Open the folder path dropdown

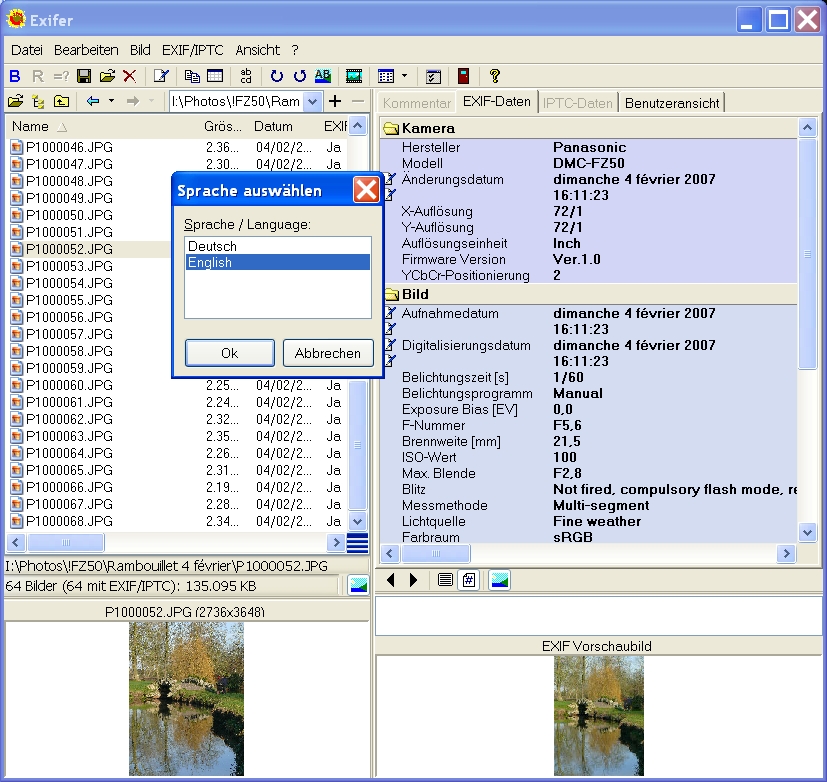(313, 101)
